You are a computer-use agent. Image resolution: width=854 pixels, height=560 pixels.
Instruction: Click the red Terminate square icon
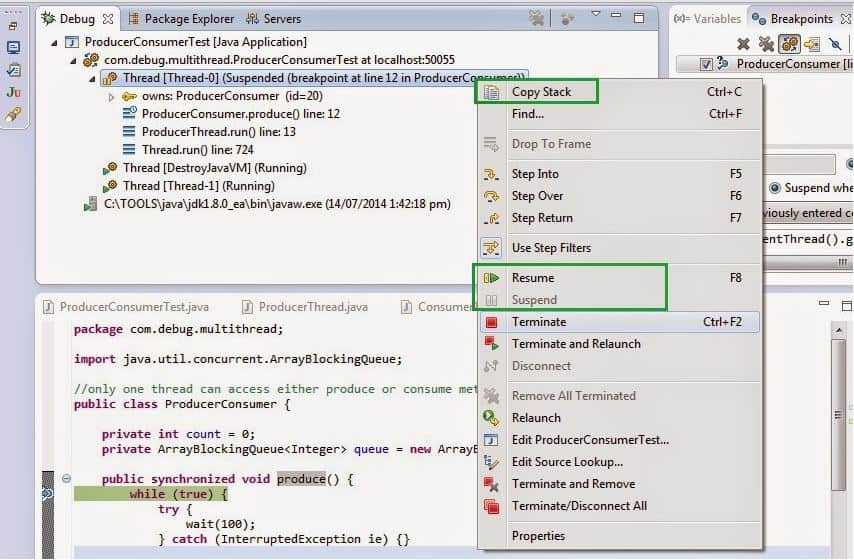tap(491, 322)
